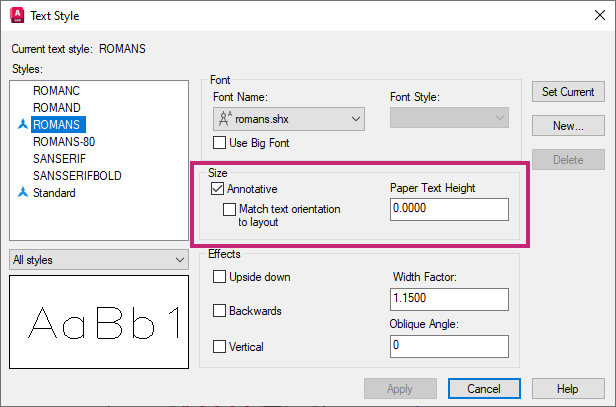Image resolution: width=616 pixels, height=407 pixels.
Task: Select SANSSERIFBOLD style from list
Action: tap(77, 176)
